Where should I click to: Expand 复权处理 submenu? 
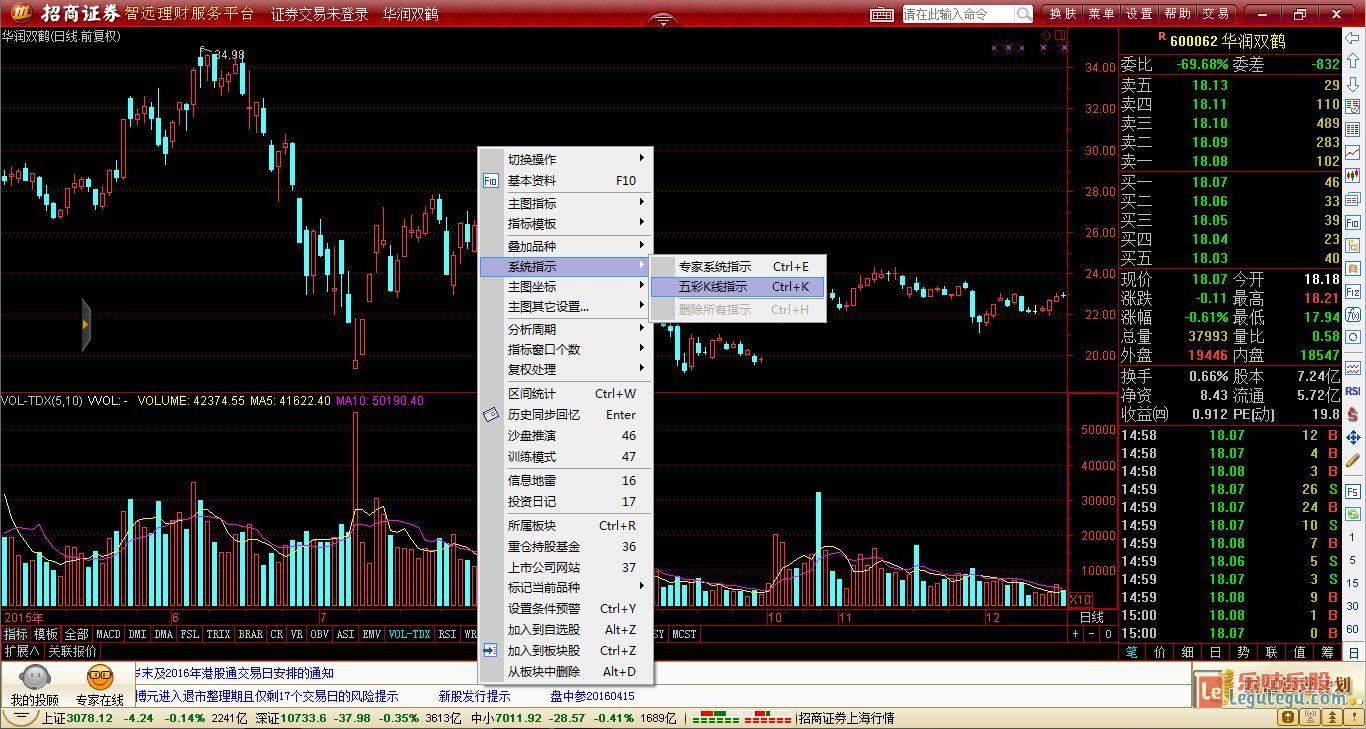tap(566, 369)
